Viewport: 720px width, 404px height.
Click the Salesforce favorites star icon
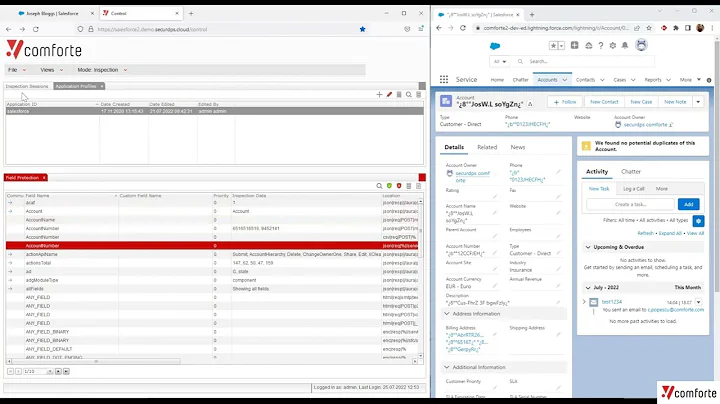click(553, 45)
